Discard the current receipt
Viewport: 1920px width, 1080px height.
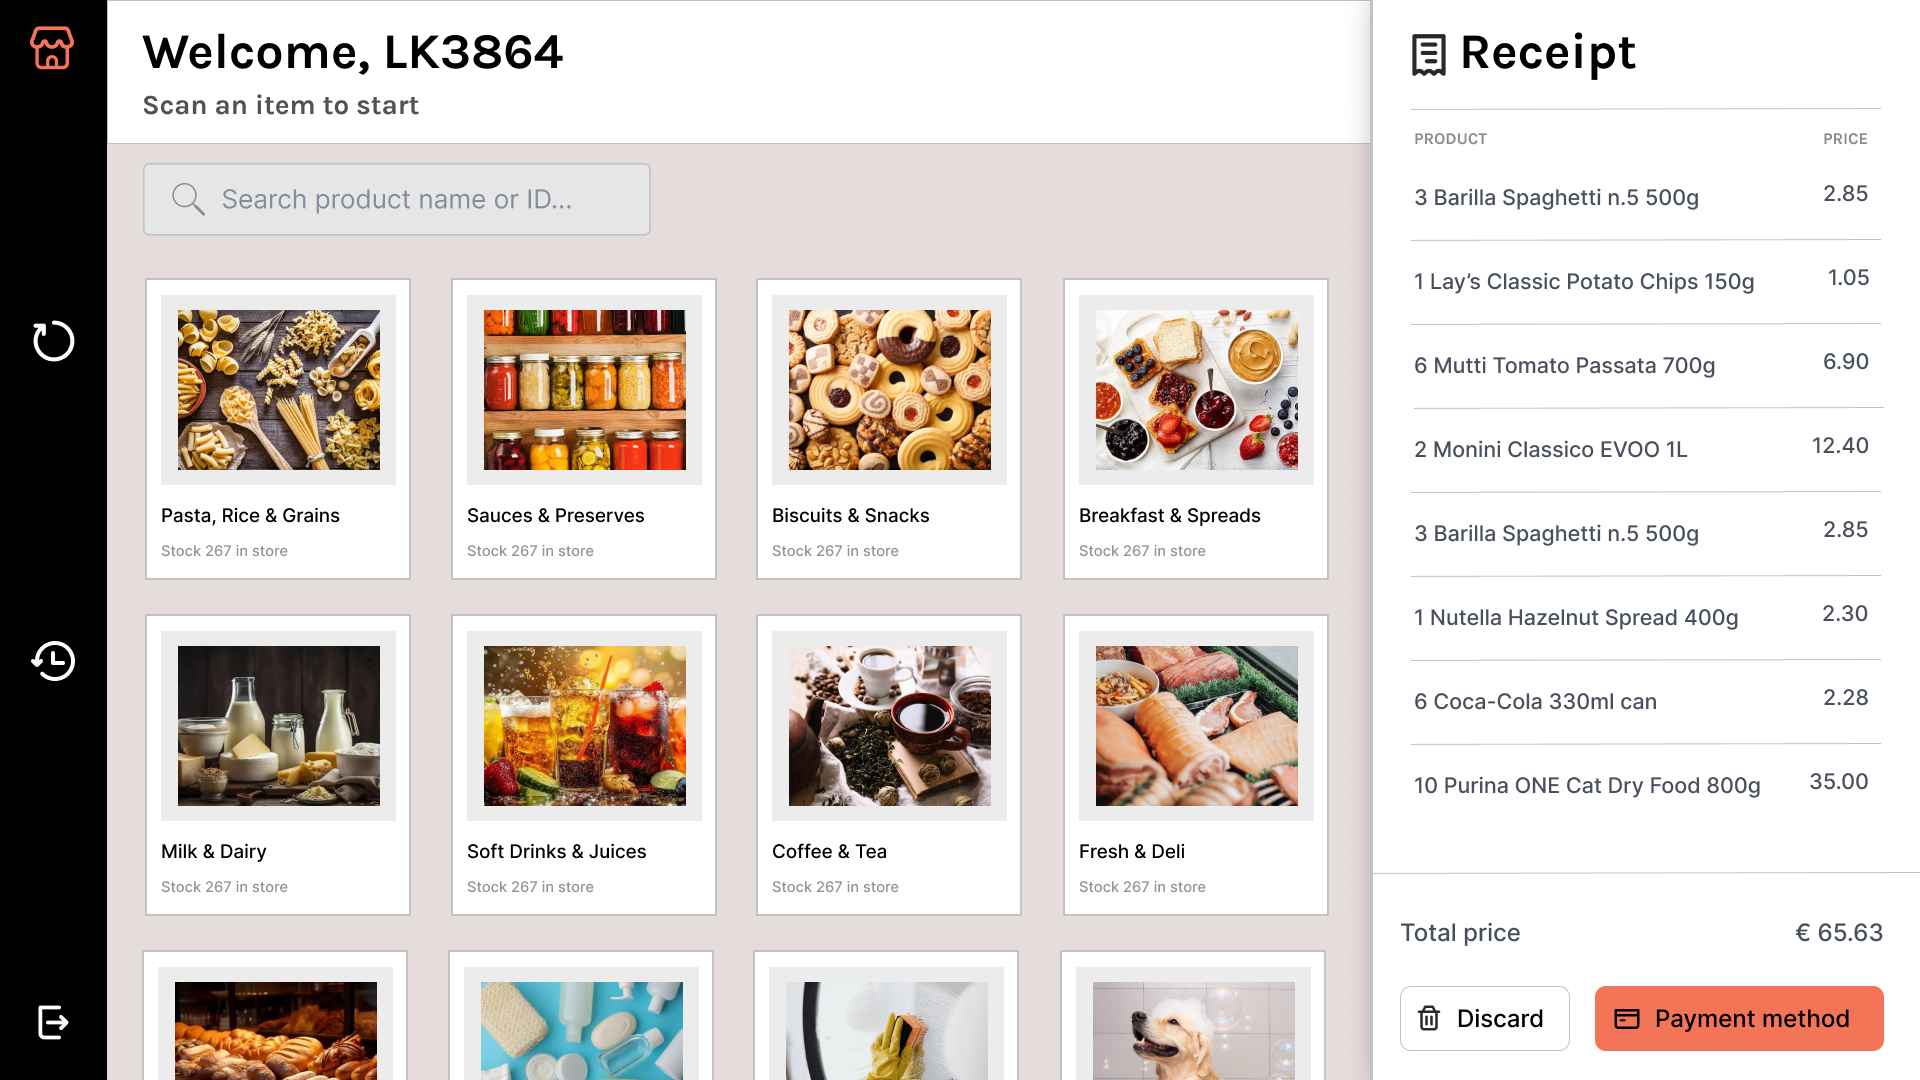coord(1484,1018)
